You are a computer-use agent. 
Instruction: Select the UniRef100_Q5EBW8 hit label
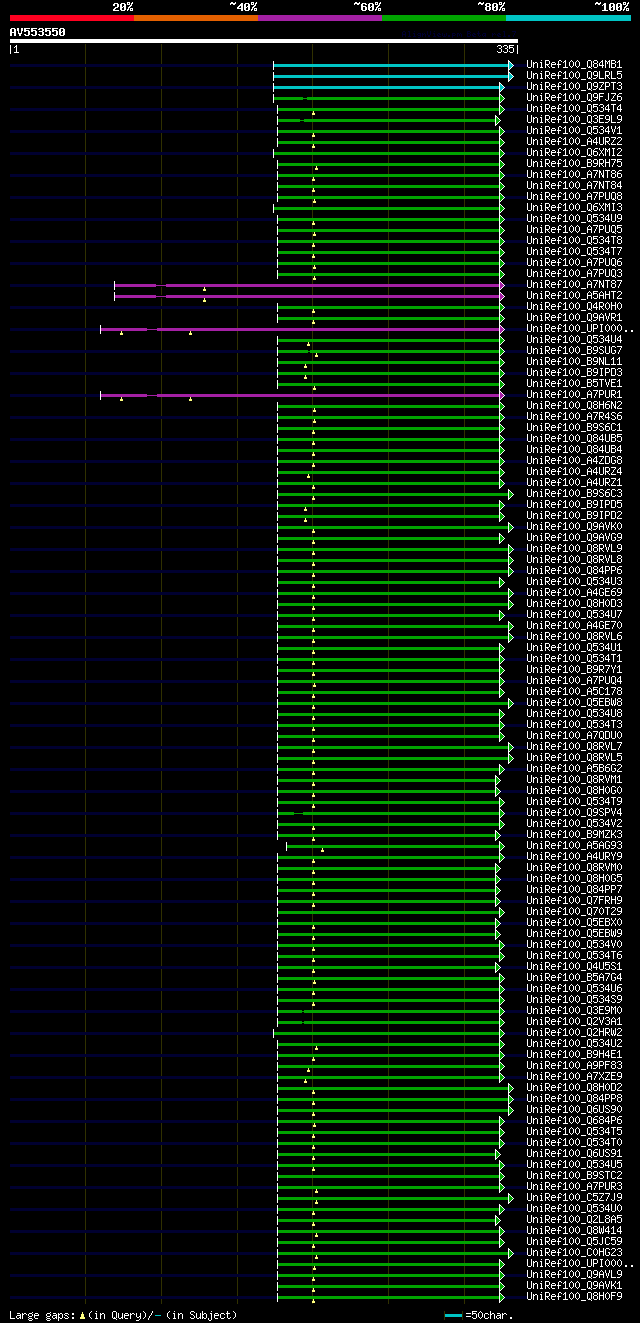(x=574, y=703)
